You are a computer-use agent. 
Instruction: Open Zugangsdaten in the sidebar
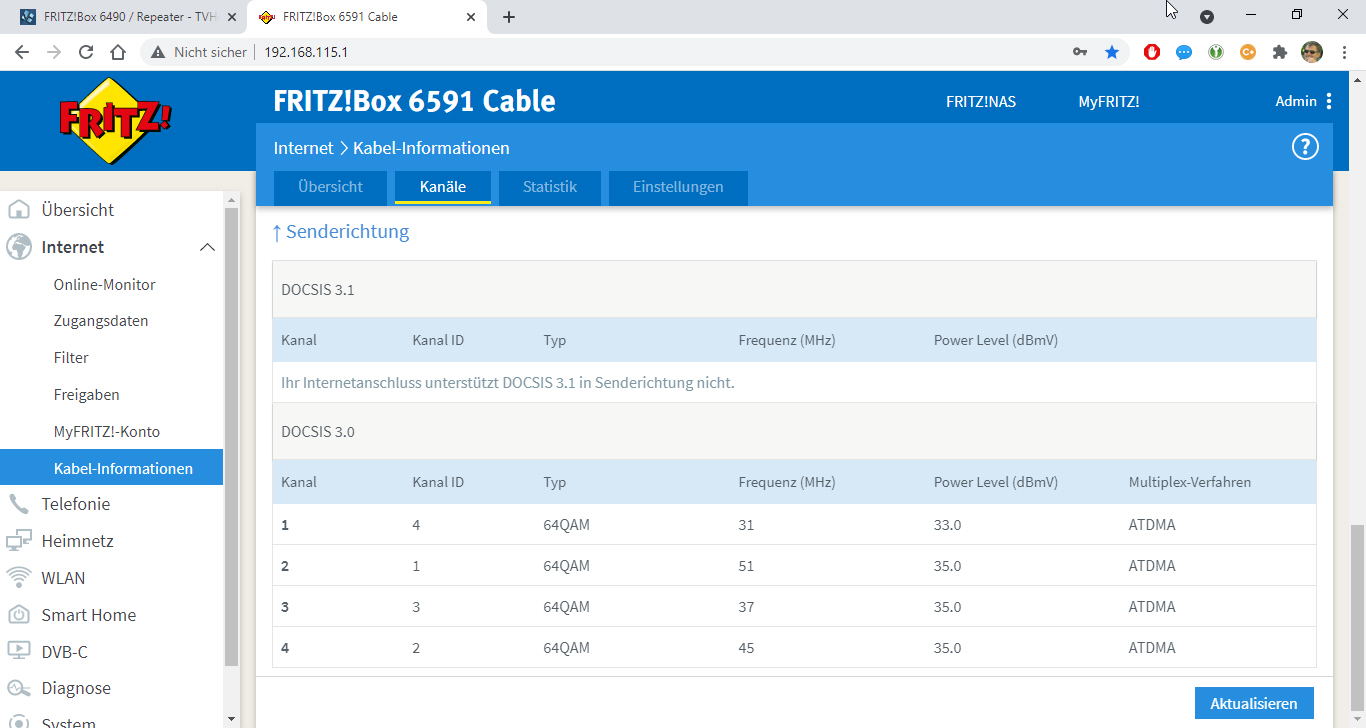click(x=101, y=321)
